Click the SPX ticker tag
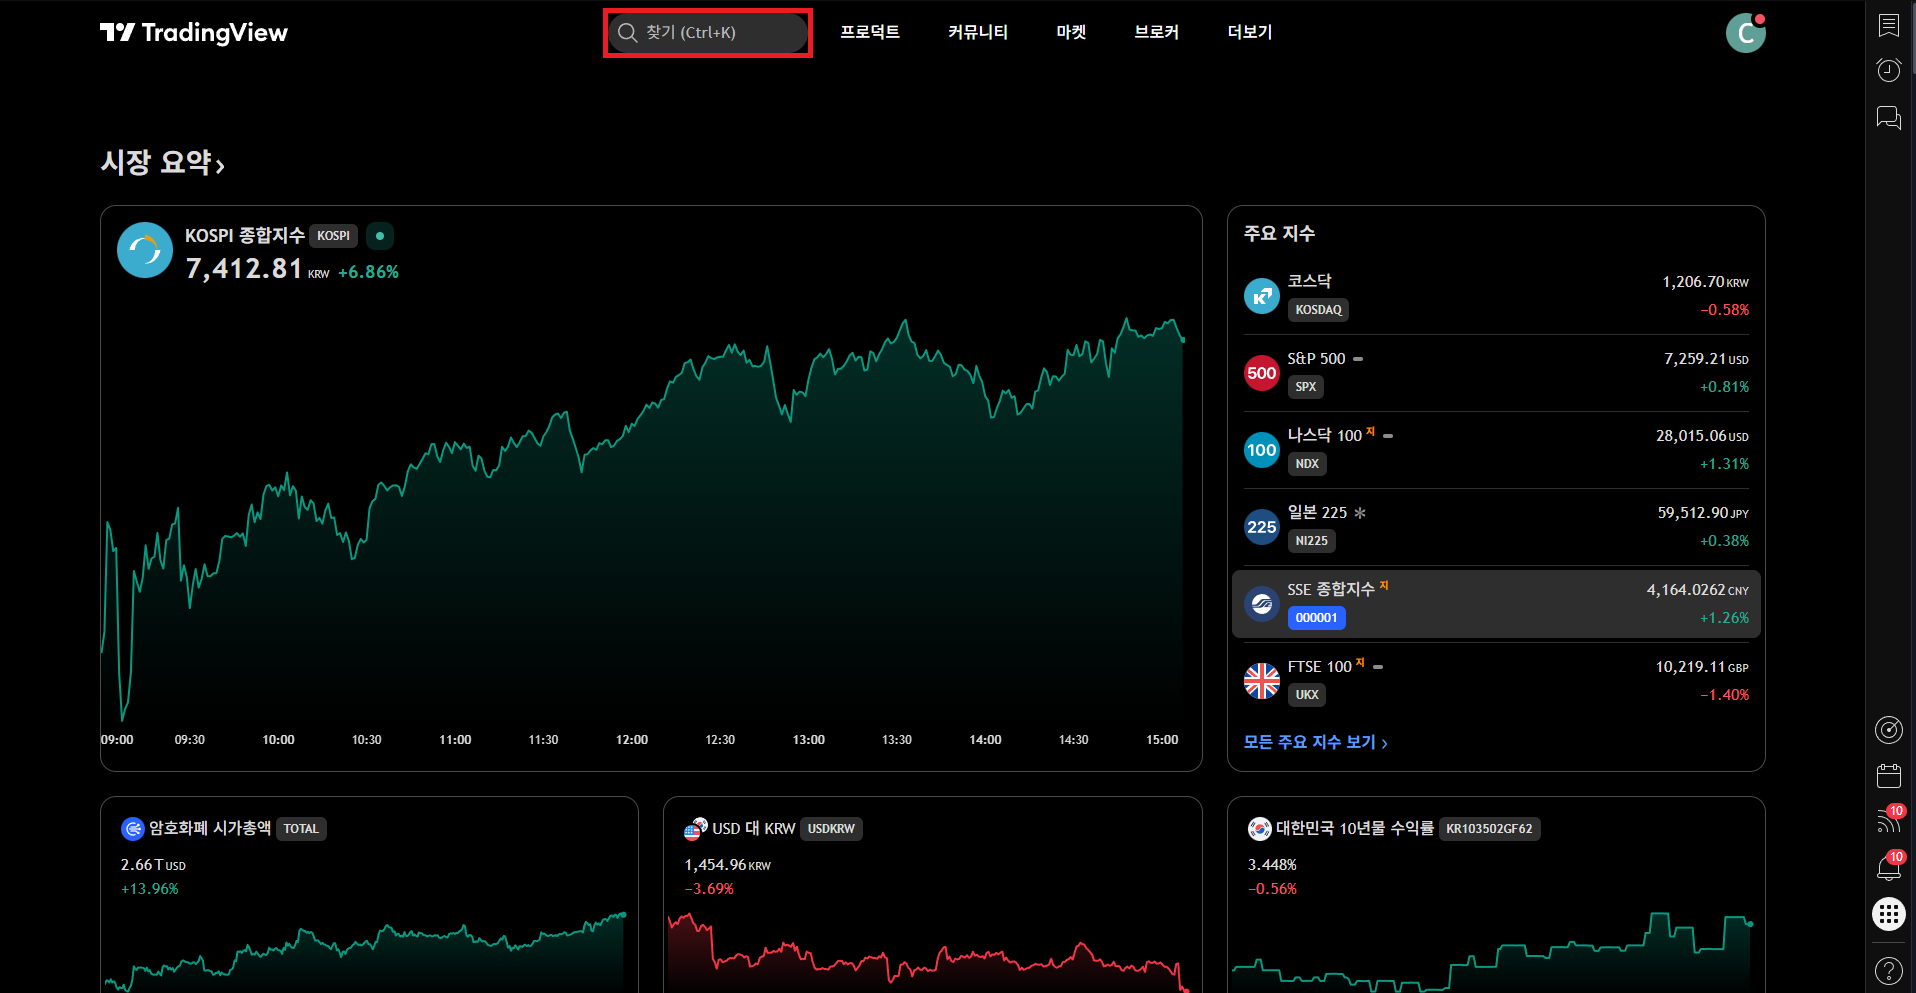This screenshot has height=993, width=1916. pos(1305,387)
